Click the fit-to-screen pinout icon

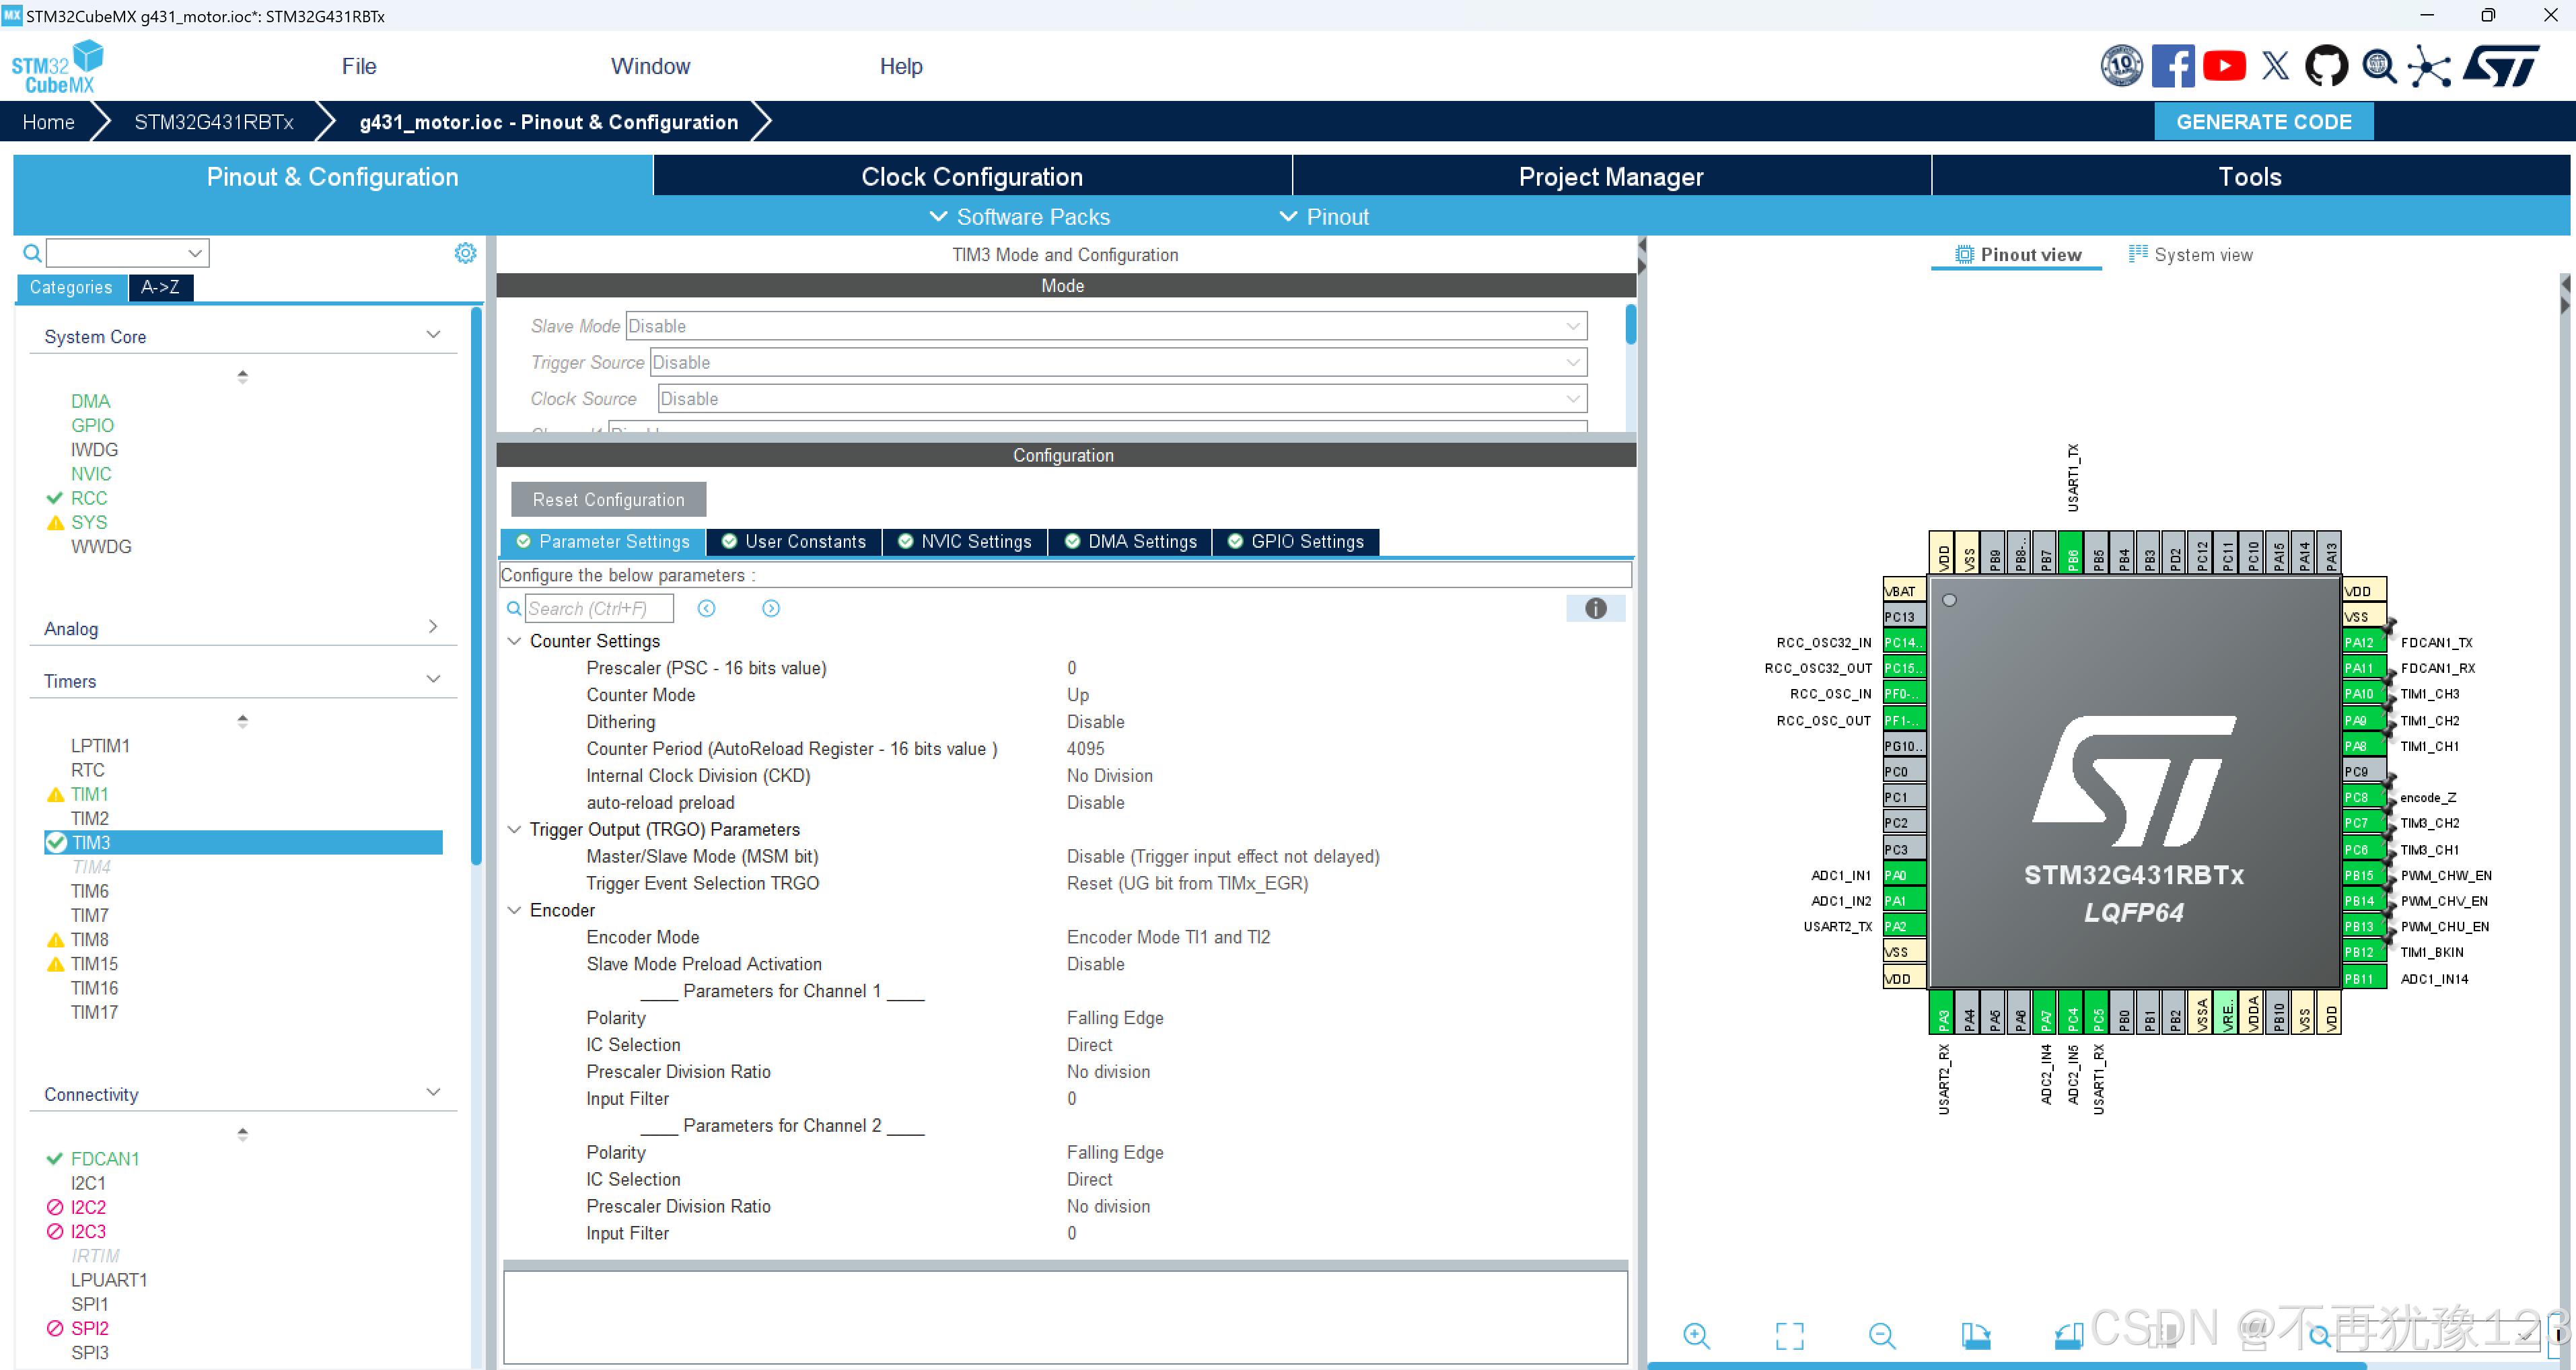pos(1789,1335)
